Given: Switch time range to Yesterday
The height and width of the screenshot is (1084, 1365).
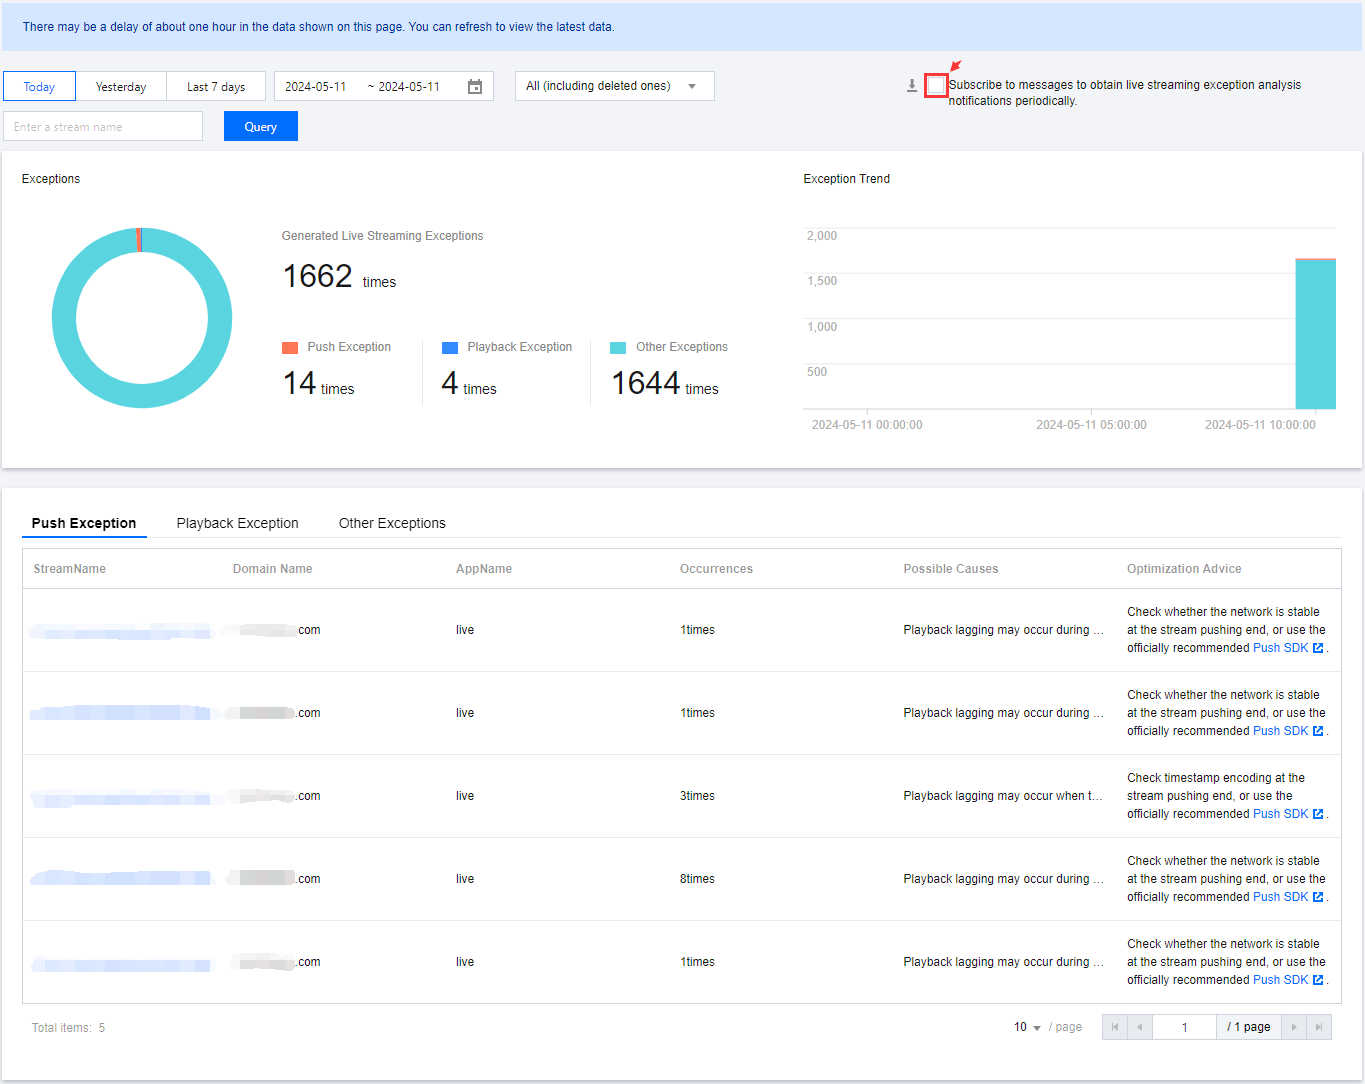Looking at the screenshot, I should pyautogui.click(x=121, y=87).
